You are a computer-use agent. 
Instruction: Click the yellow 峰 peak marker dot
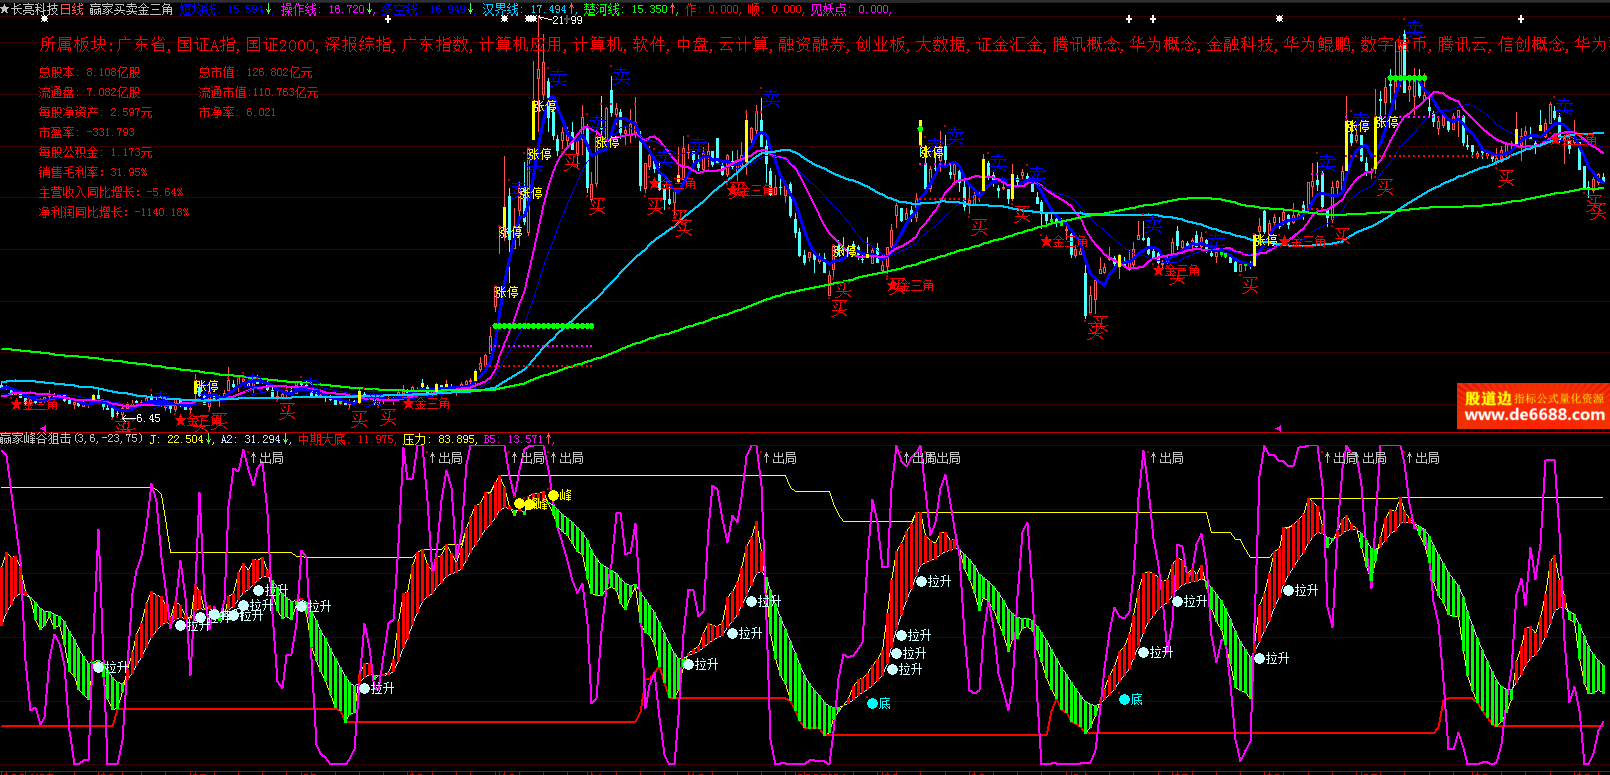[553, 495]
